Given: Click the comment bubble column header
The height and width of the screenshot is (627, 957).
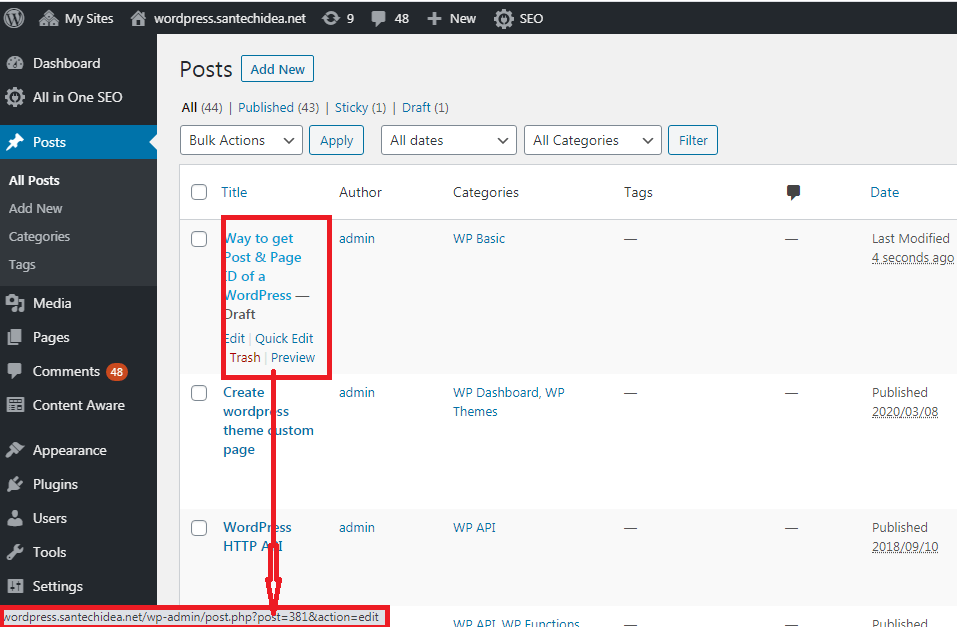Looking at the screenshot, I should [793, 191].
